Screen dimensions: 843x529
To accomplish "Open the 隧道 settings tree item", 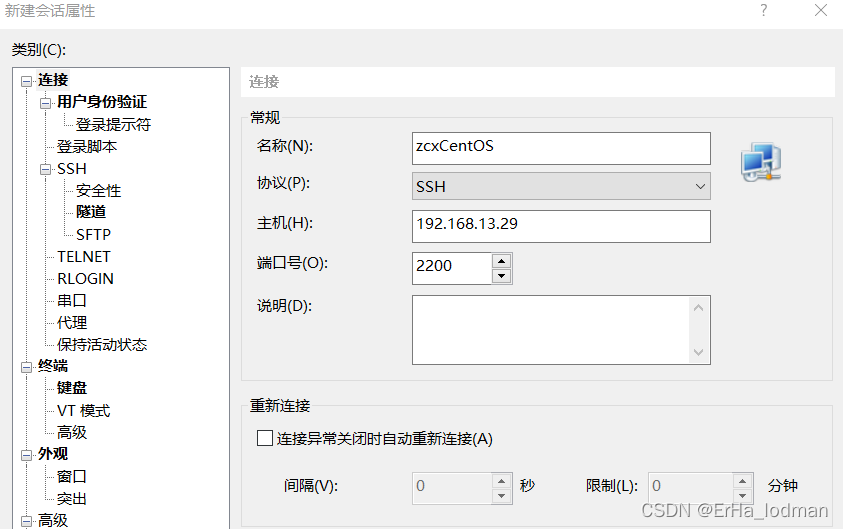I will (91, 212).
